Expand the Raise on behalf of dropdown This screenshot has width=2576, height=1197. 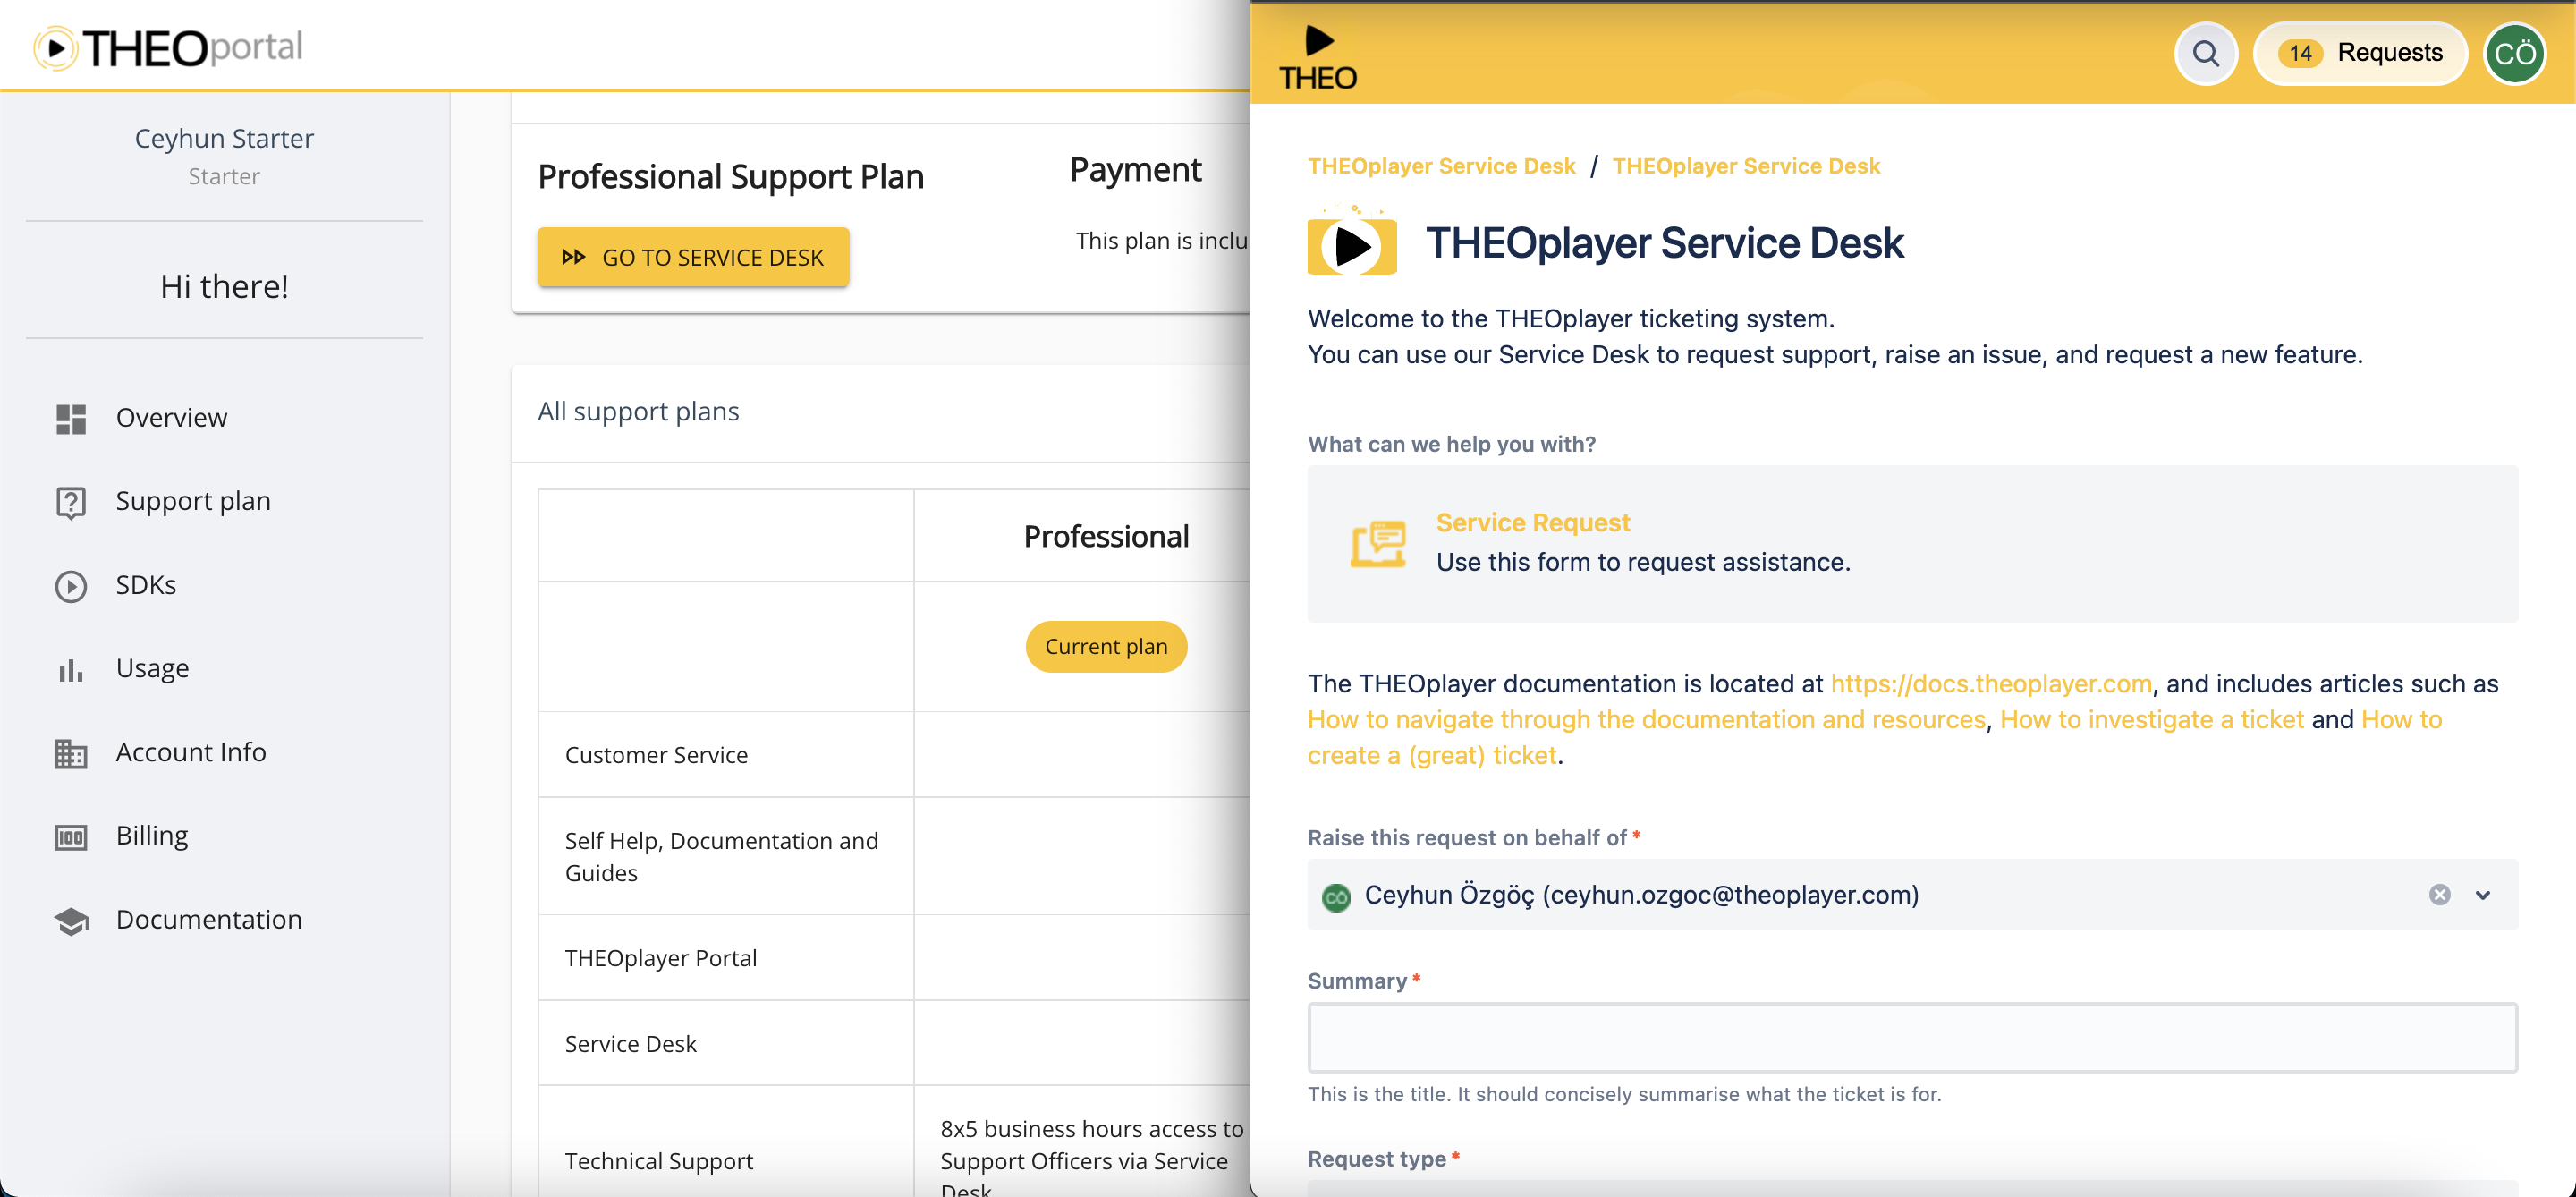2483,894
